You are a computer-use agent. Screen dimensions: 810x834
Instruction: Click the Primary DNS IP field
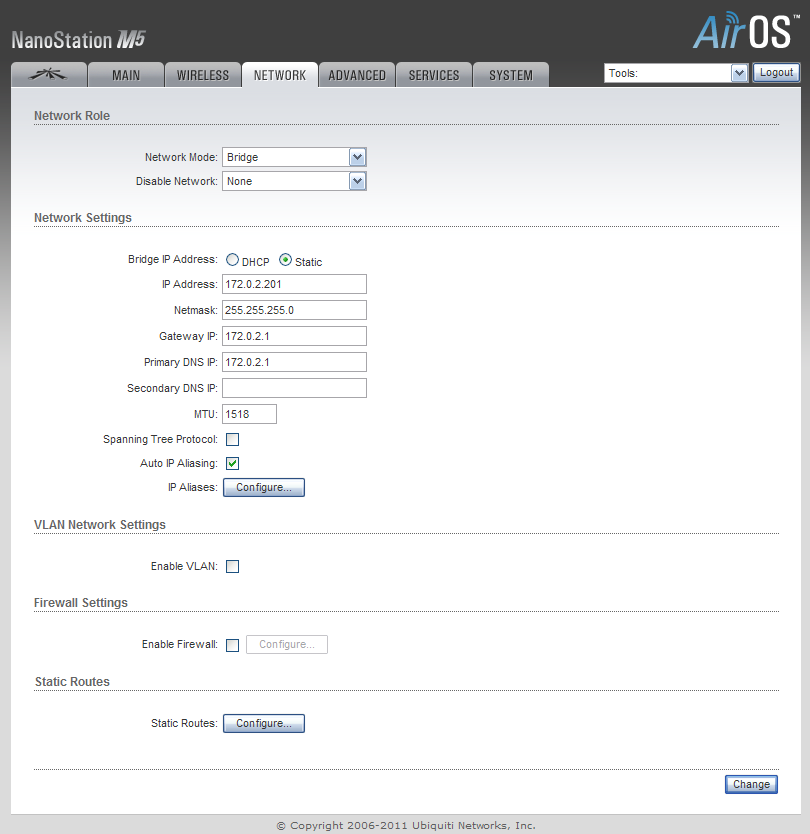(x=294, y=362)
